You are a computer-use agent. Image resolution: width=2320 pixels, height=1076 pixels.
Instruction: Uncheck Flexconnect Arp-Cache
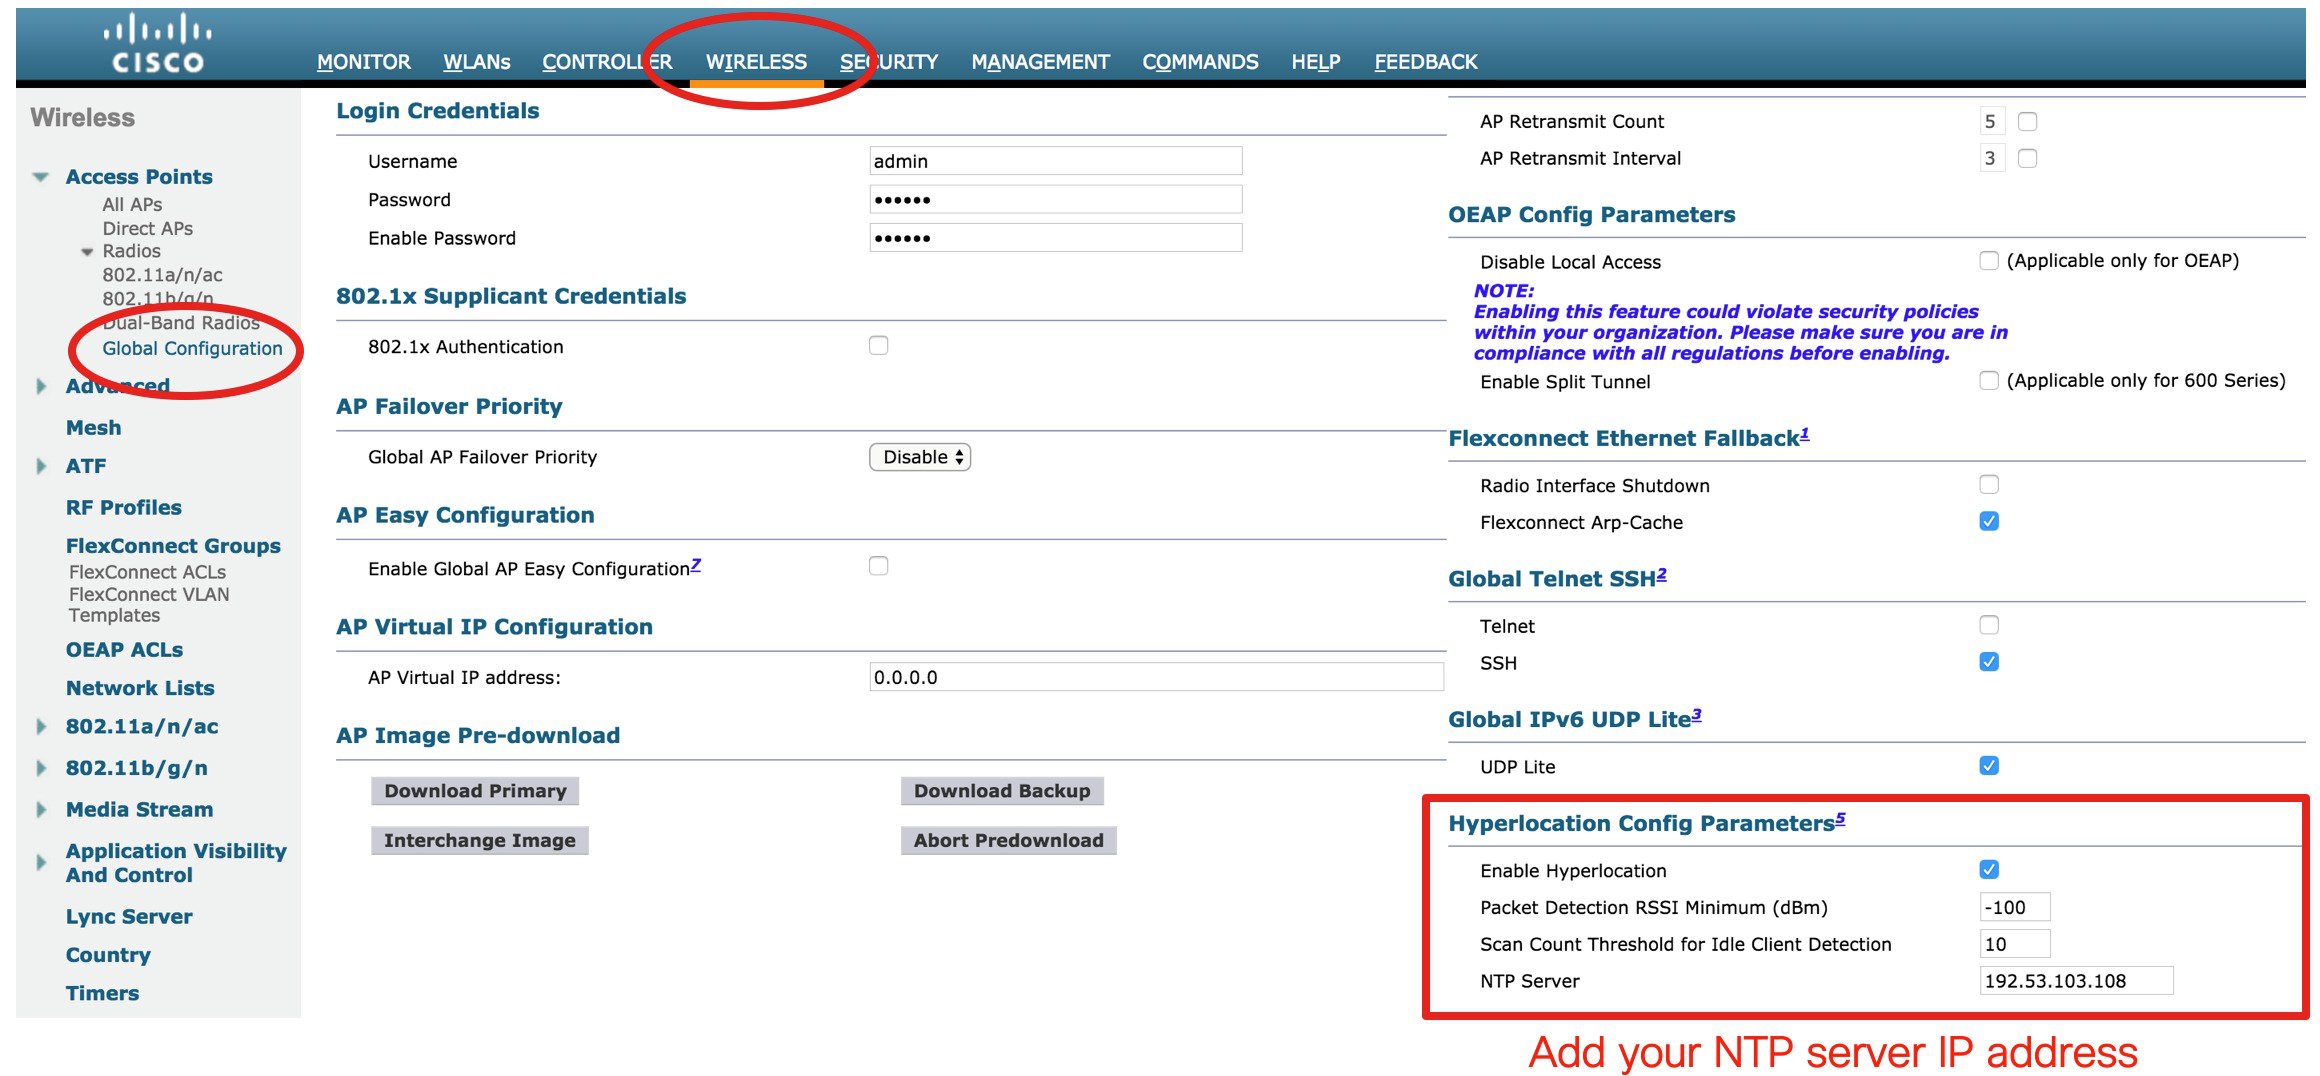tap(1989, 521)
